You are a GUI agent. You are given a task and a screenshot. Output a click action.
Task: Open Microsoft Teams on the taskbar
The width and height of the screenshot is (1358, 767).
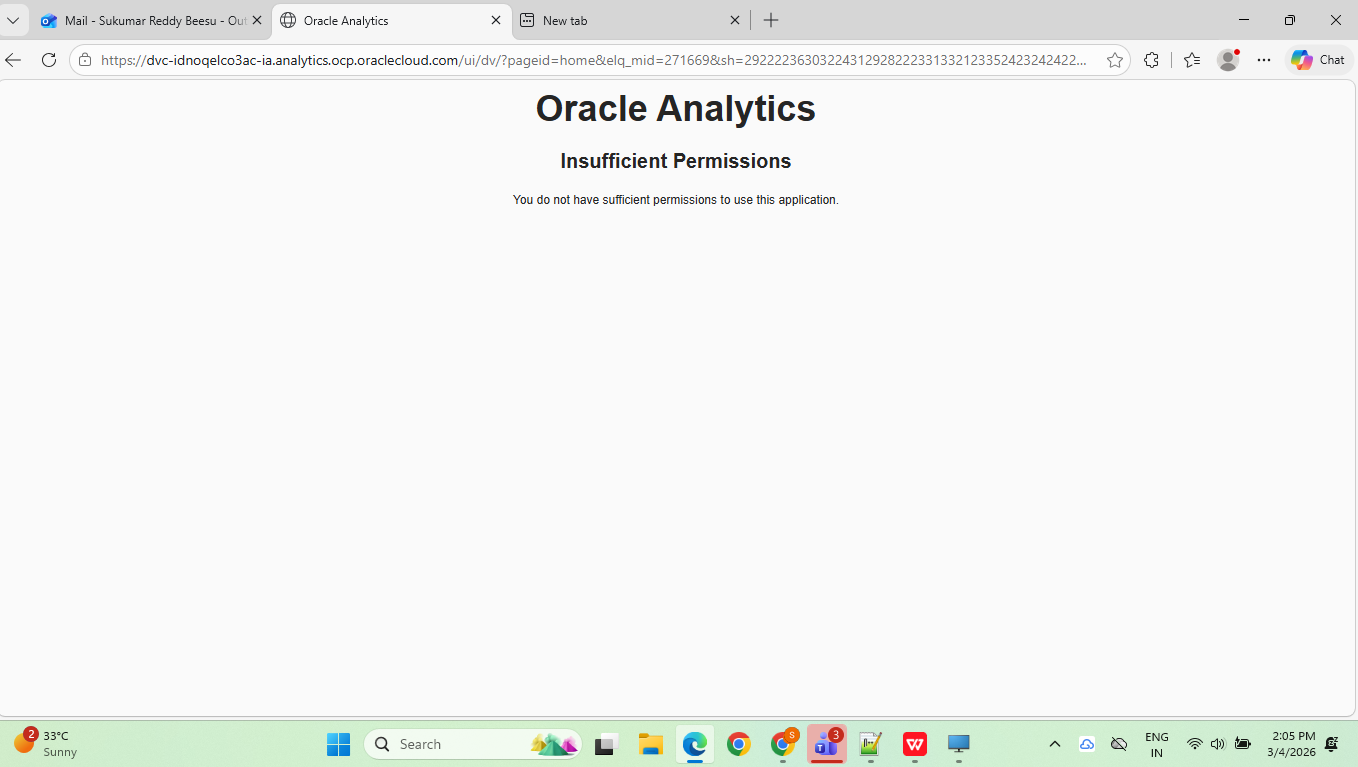click(827, 744)
